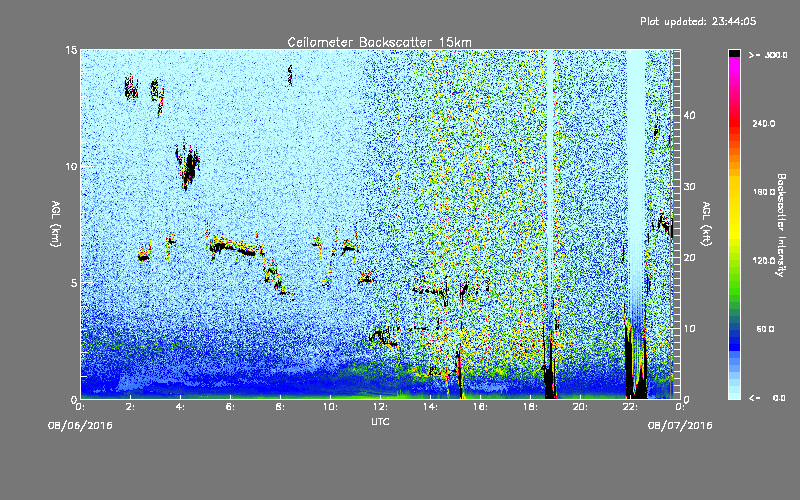Click the 'Plot updated: 23:44:05' timestamp

click(698, 21)
